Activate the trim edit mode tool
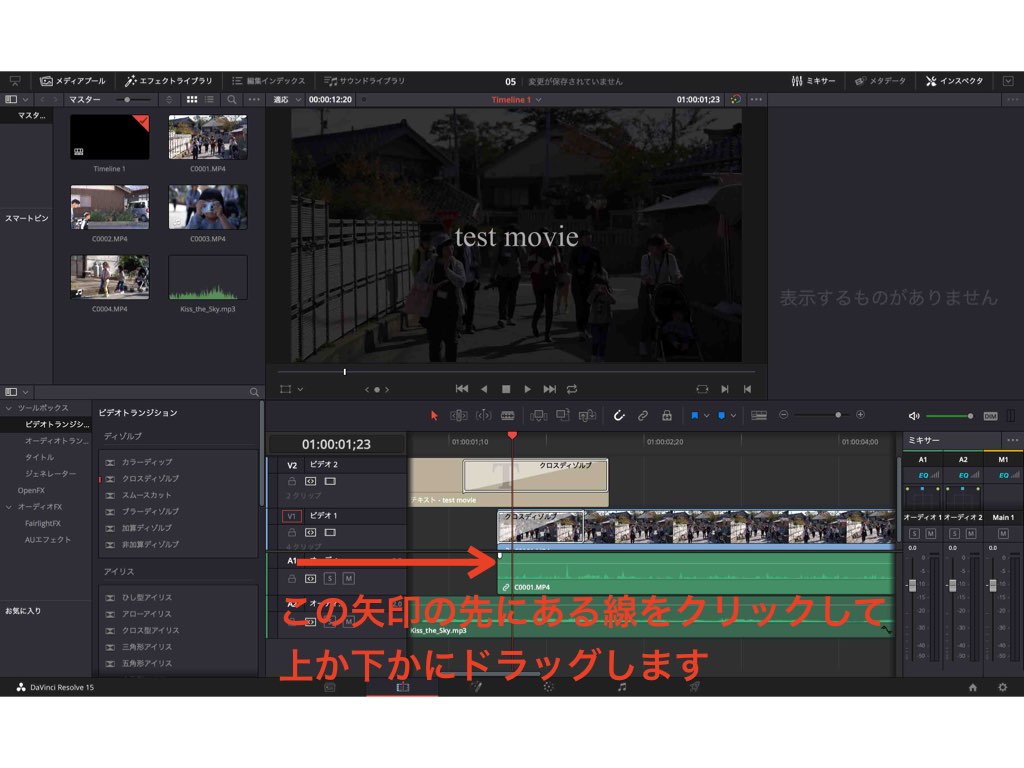The width and height of the screenshot is (1024, 768). [x=458, y=415]
